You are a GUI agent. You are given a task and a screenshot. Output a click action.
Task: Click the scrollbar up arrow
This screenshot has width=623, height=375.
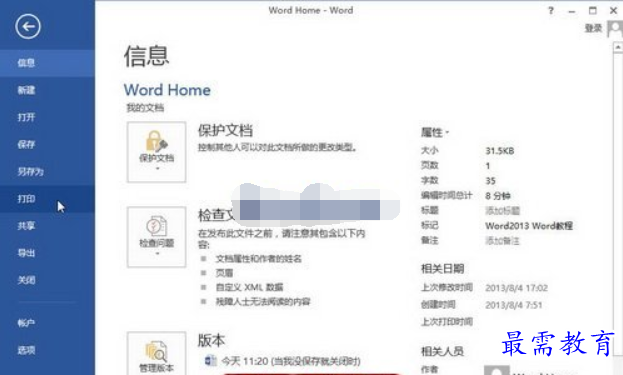618,48
